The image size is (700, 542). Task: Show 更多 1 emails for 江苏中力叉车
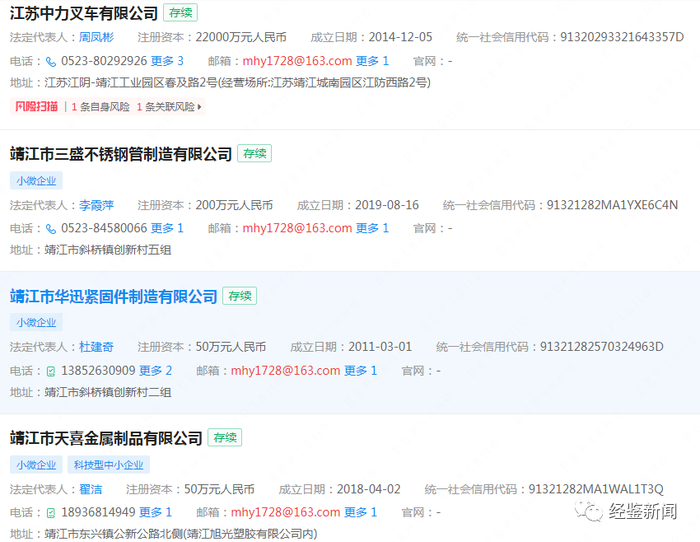point(372,61)
